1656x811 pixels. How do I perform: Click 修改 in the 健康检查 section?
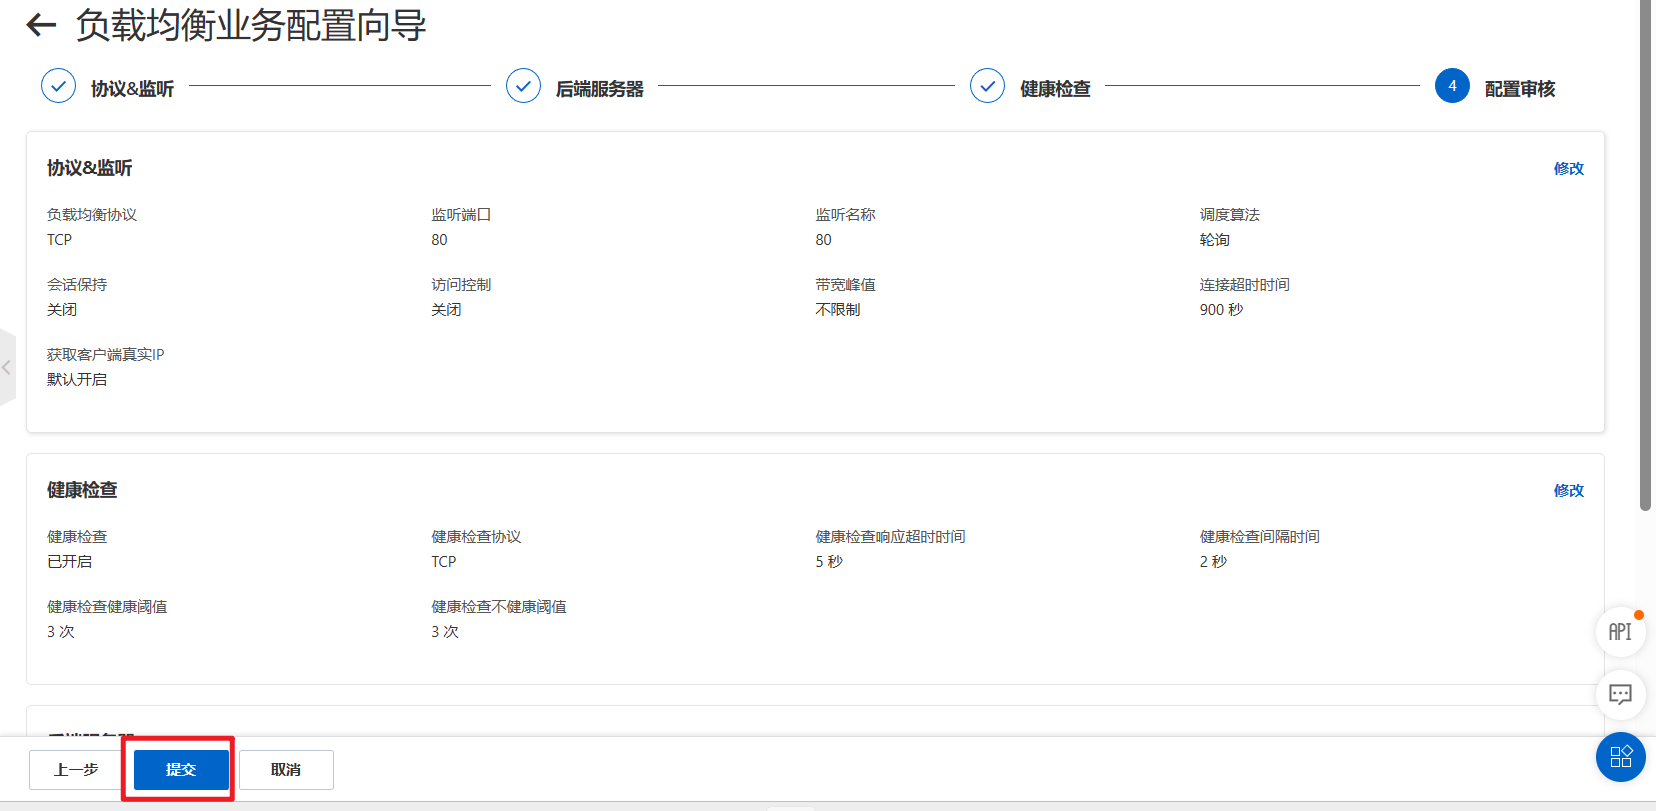pyautogui.click(x=1568, y=490)
